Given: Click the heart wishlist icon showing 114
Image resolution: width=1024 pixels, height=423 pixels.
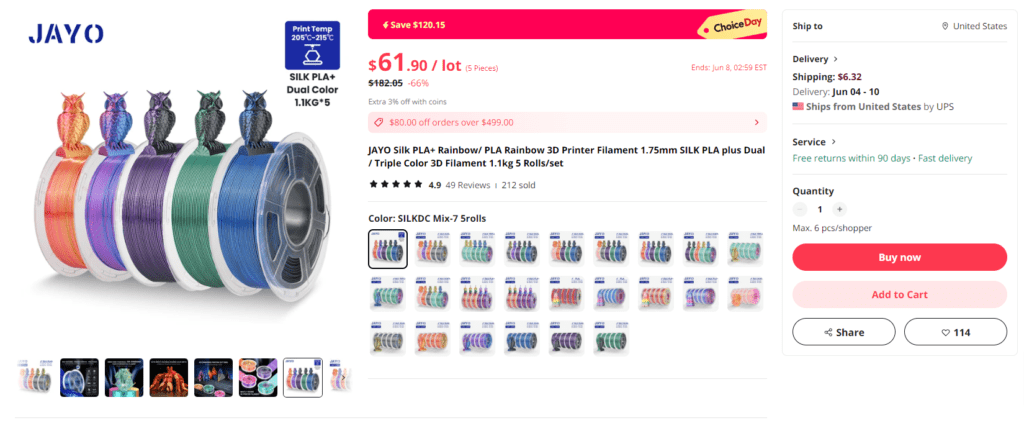Looking at the screenshot, I should [945, 332].
